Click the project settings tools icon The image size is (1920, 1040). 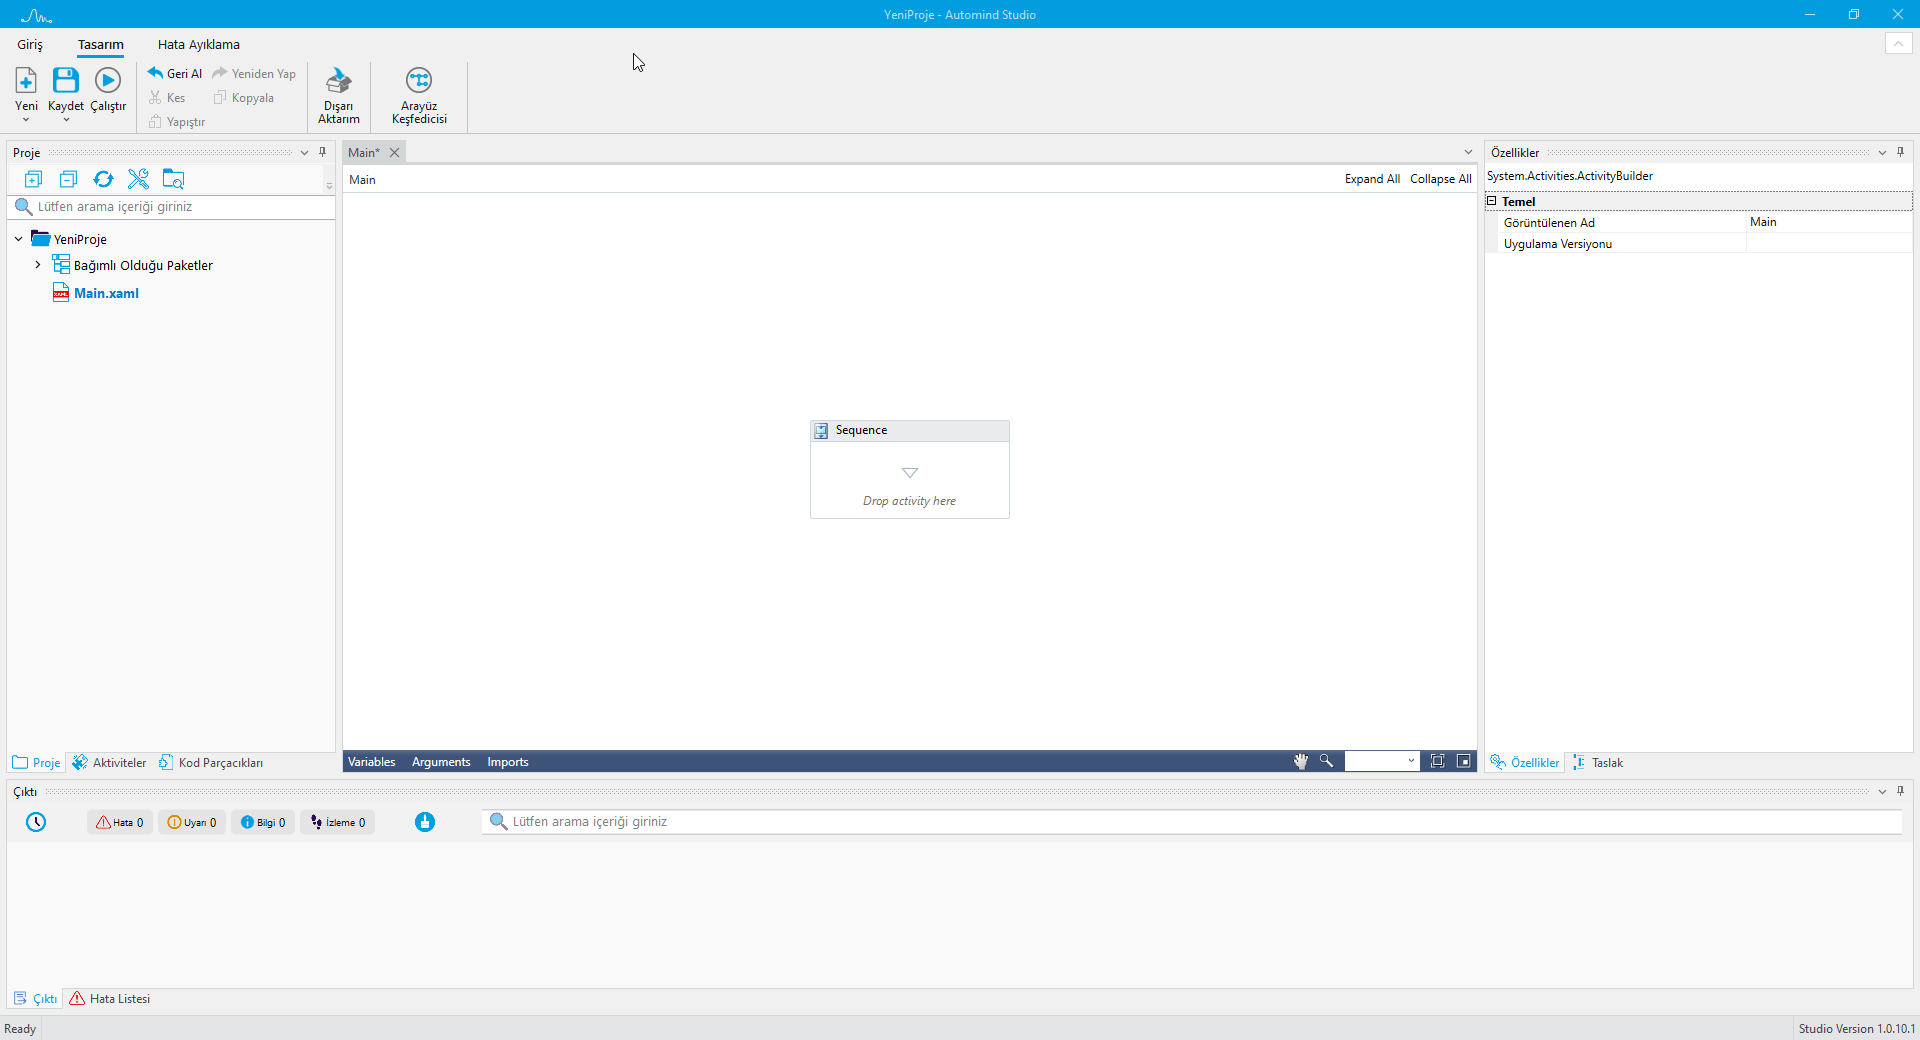[138, 179]
